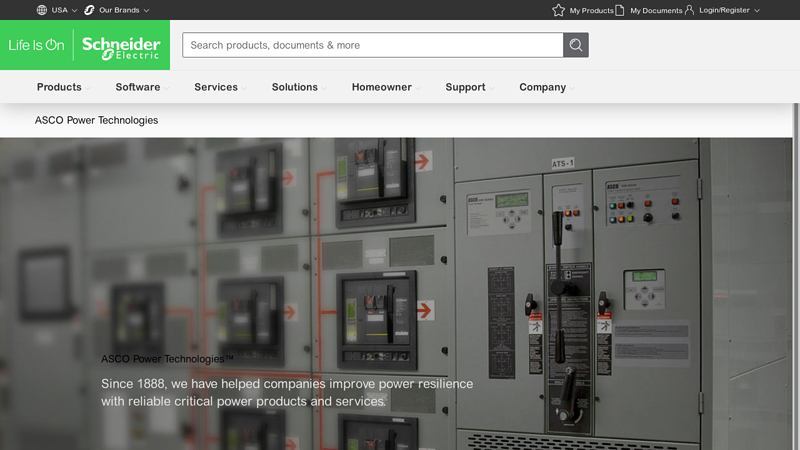Click the Our Brands link icon
Screen dimensions: 800x450
pyautogui.click(x=89, y=10)
